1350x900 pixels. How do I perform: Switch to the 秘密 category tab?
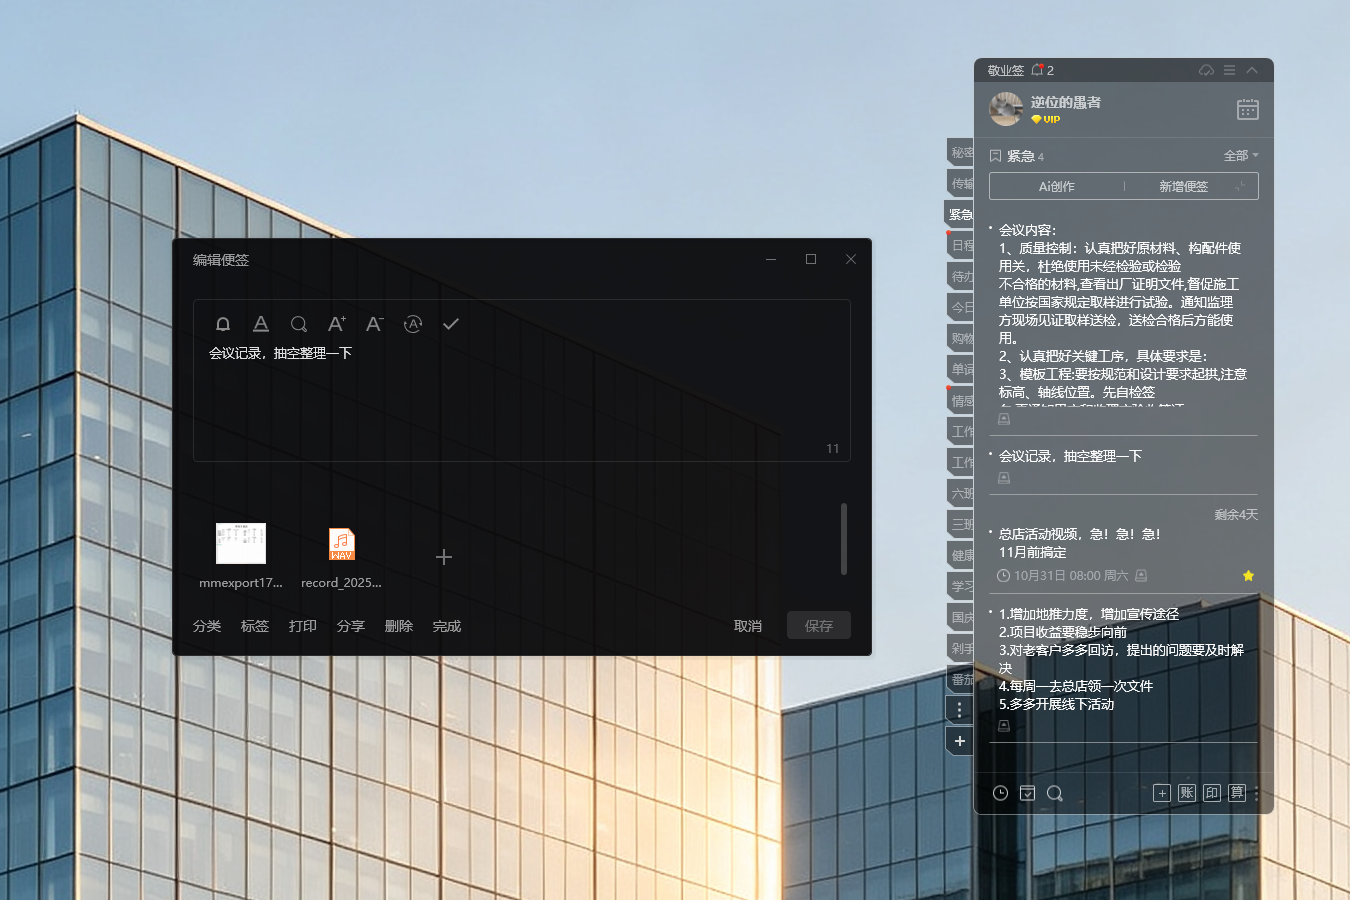(x=961, y=152)
